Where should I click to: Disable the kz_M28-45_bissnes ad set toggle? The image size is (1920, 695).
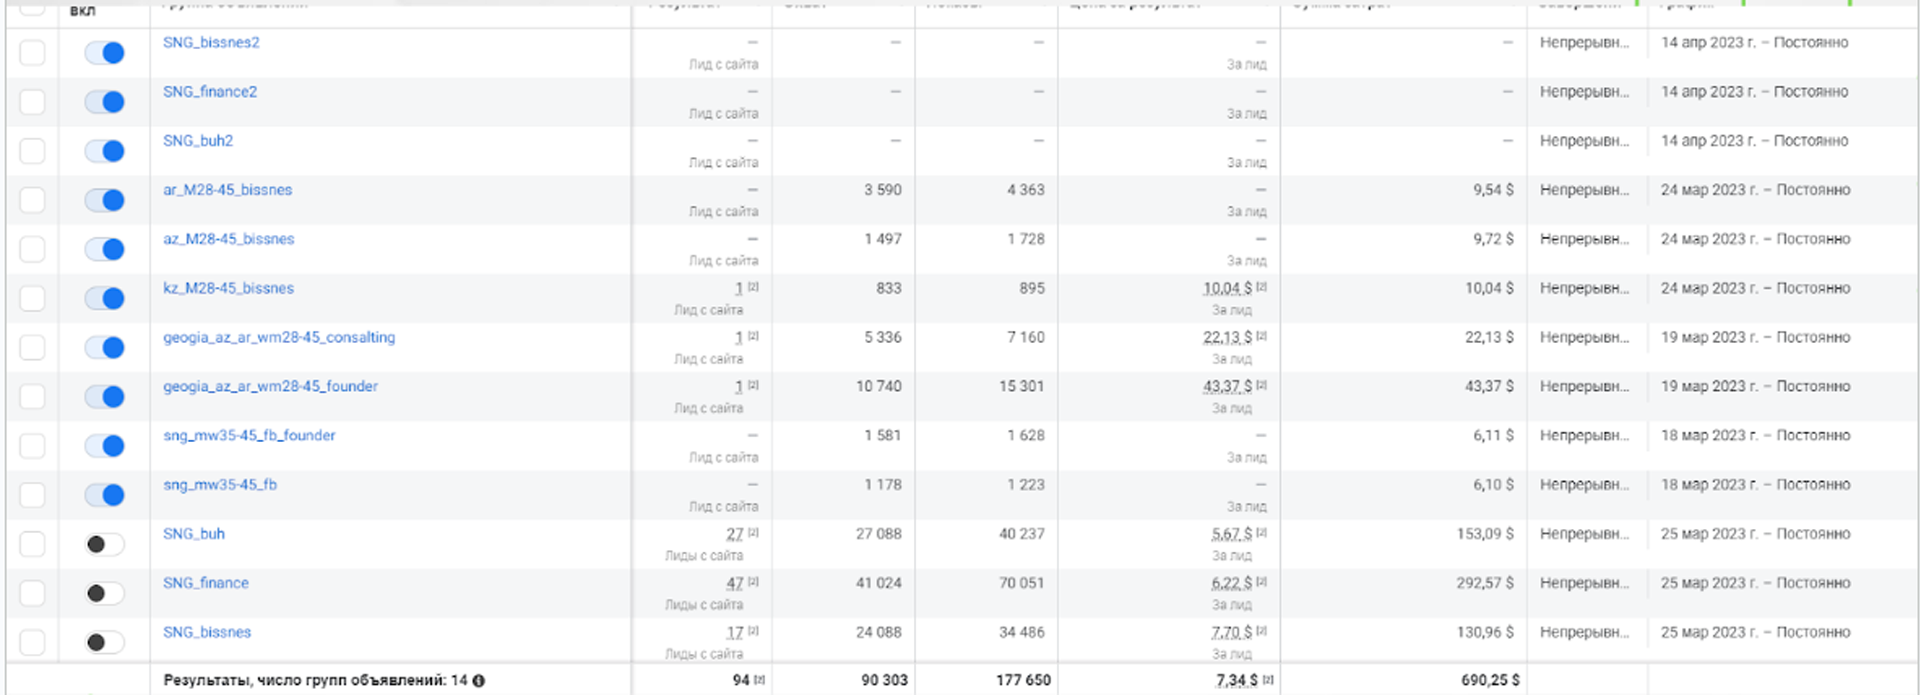tap(105, 298)
